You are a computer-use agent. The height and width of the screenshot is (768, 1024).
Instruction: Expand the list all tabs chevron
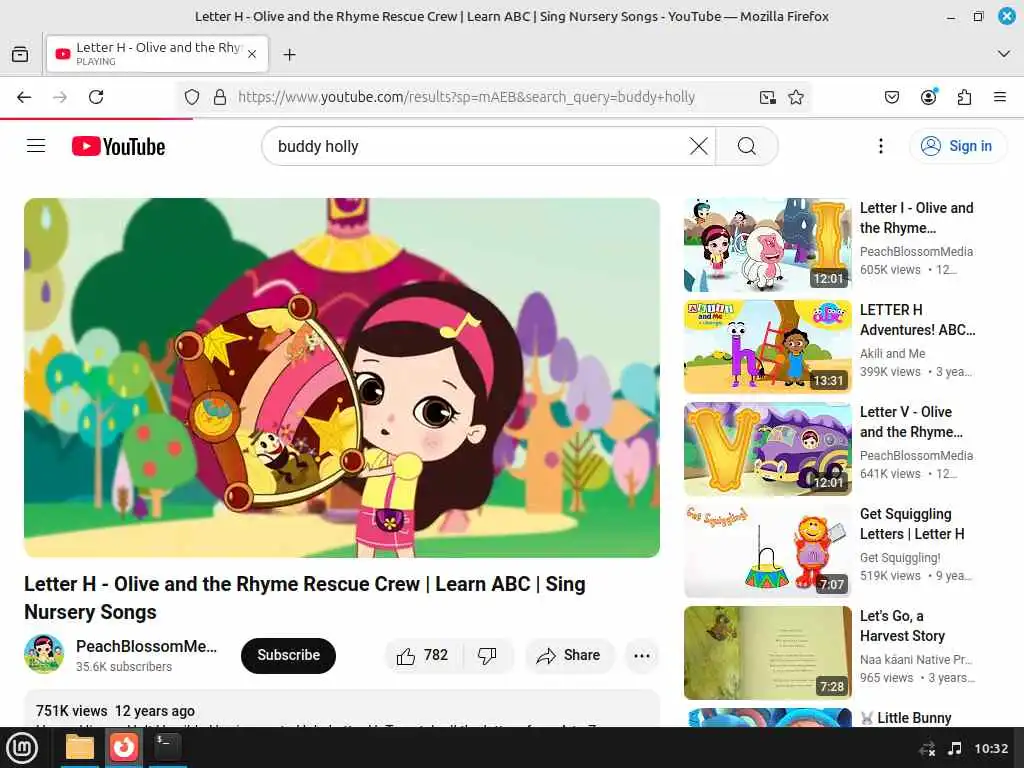pos(1004,54)
